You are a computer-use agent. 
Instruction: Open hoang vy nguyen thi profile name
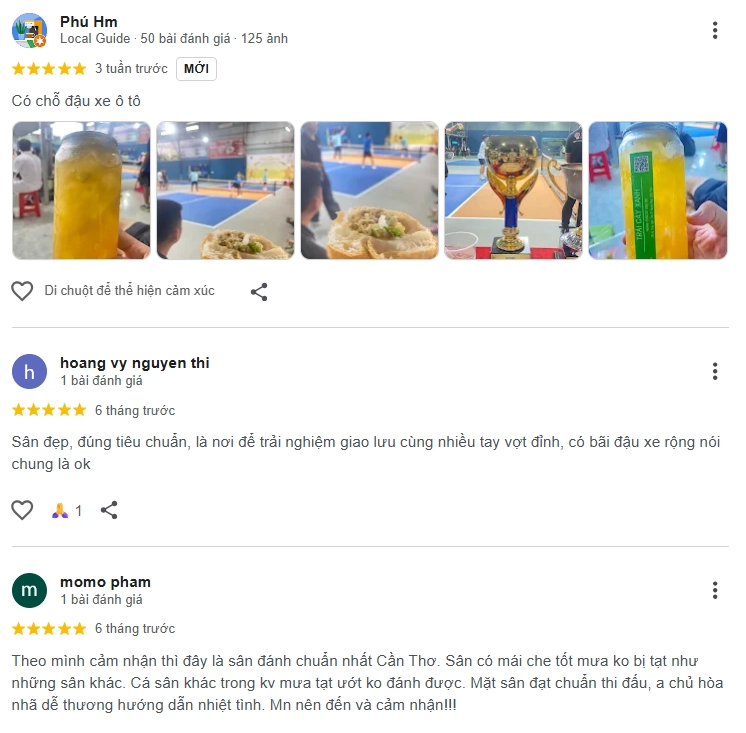point(135,363)
